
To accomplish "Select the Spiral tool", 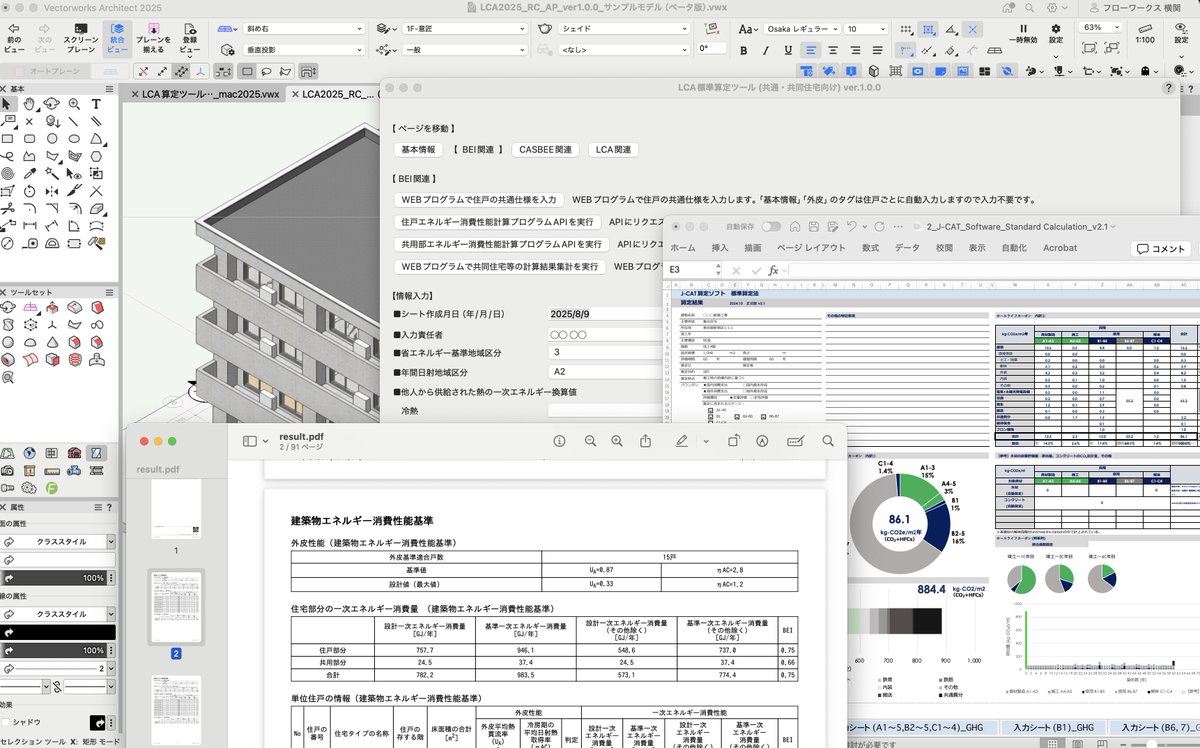I will click(7, 172).
